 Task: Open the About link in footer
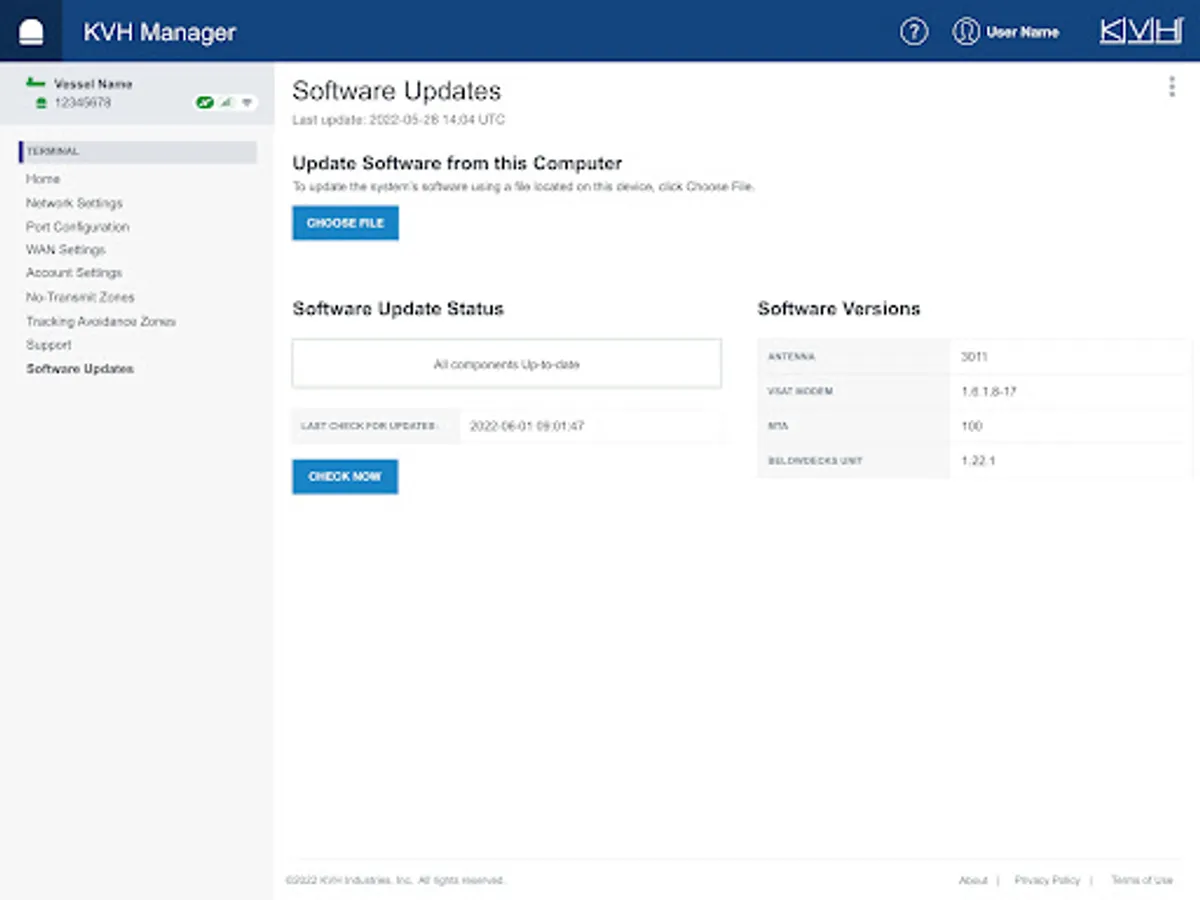point(973,880)
